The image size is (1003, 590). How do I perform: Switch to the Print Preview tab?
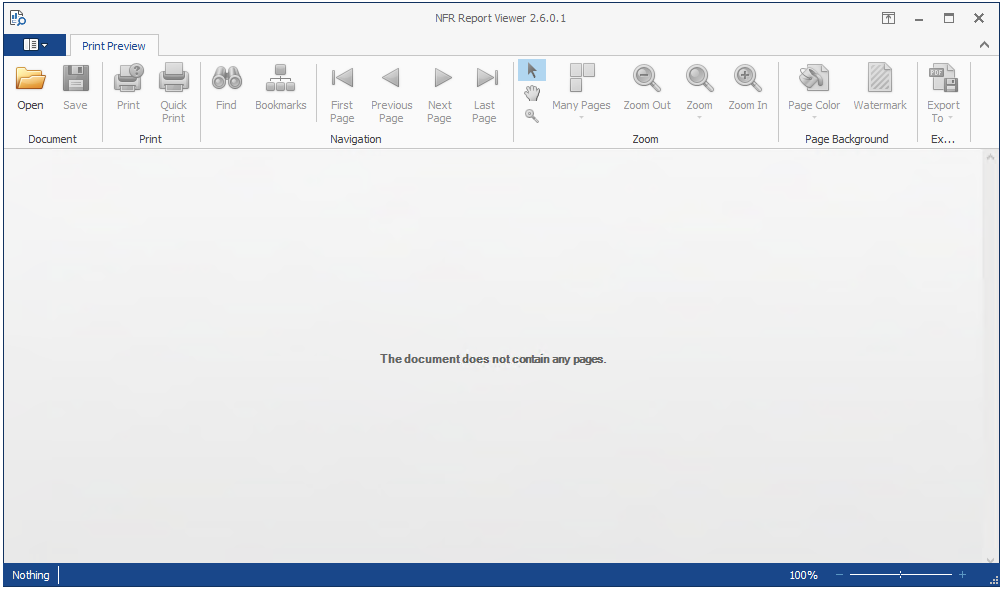(114, 46)
